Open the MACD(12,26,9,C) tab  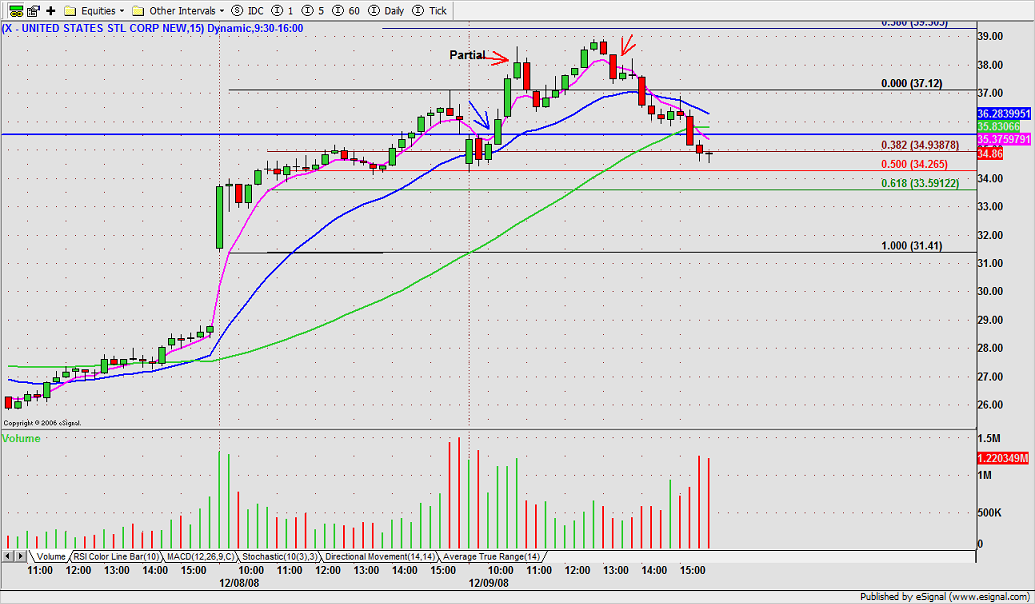click(200, 556)
